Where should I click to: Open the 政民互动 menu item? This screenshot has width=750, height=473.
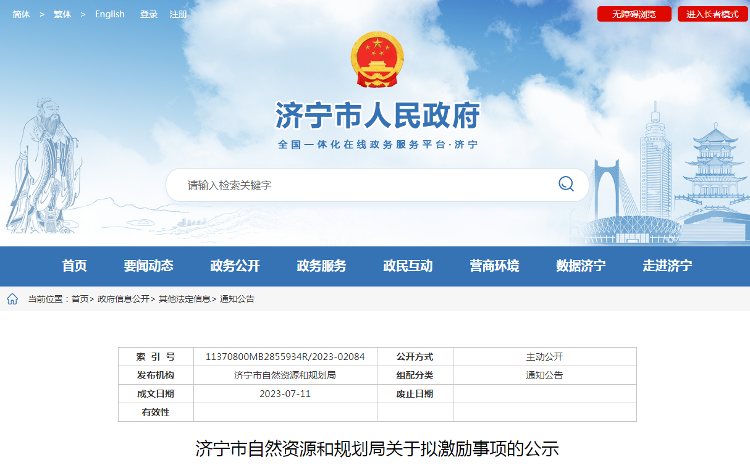408,266
